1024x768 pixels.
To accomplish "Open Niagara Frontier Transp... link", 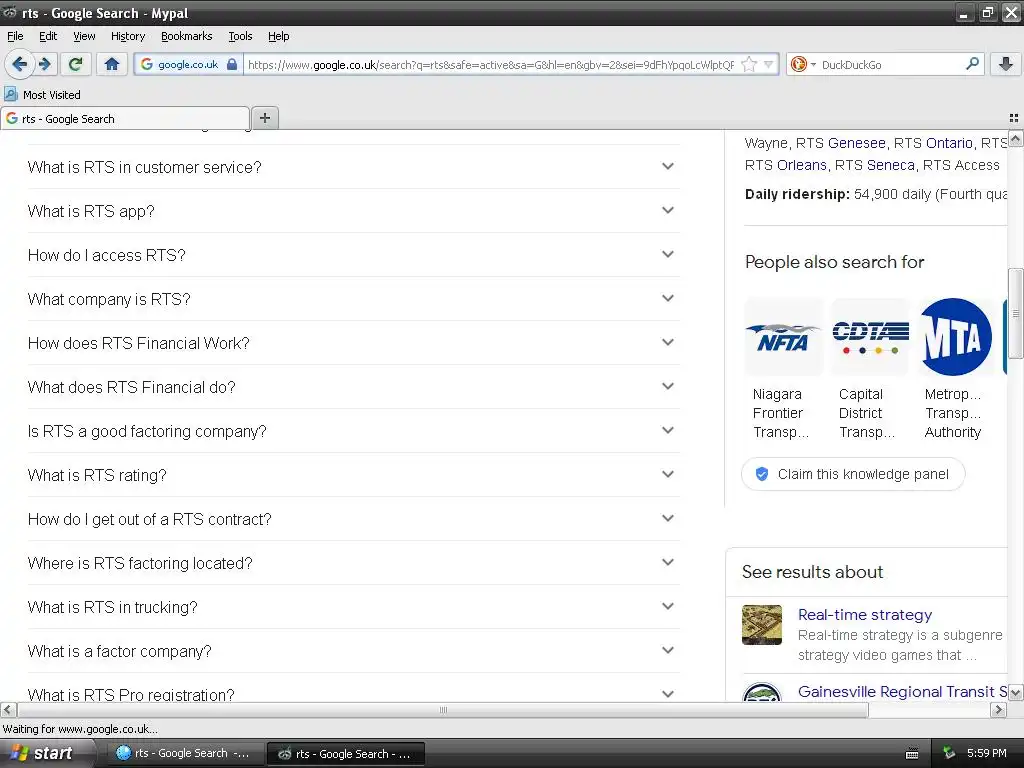I will 780,413.
